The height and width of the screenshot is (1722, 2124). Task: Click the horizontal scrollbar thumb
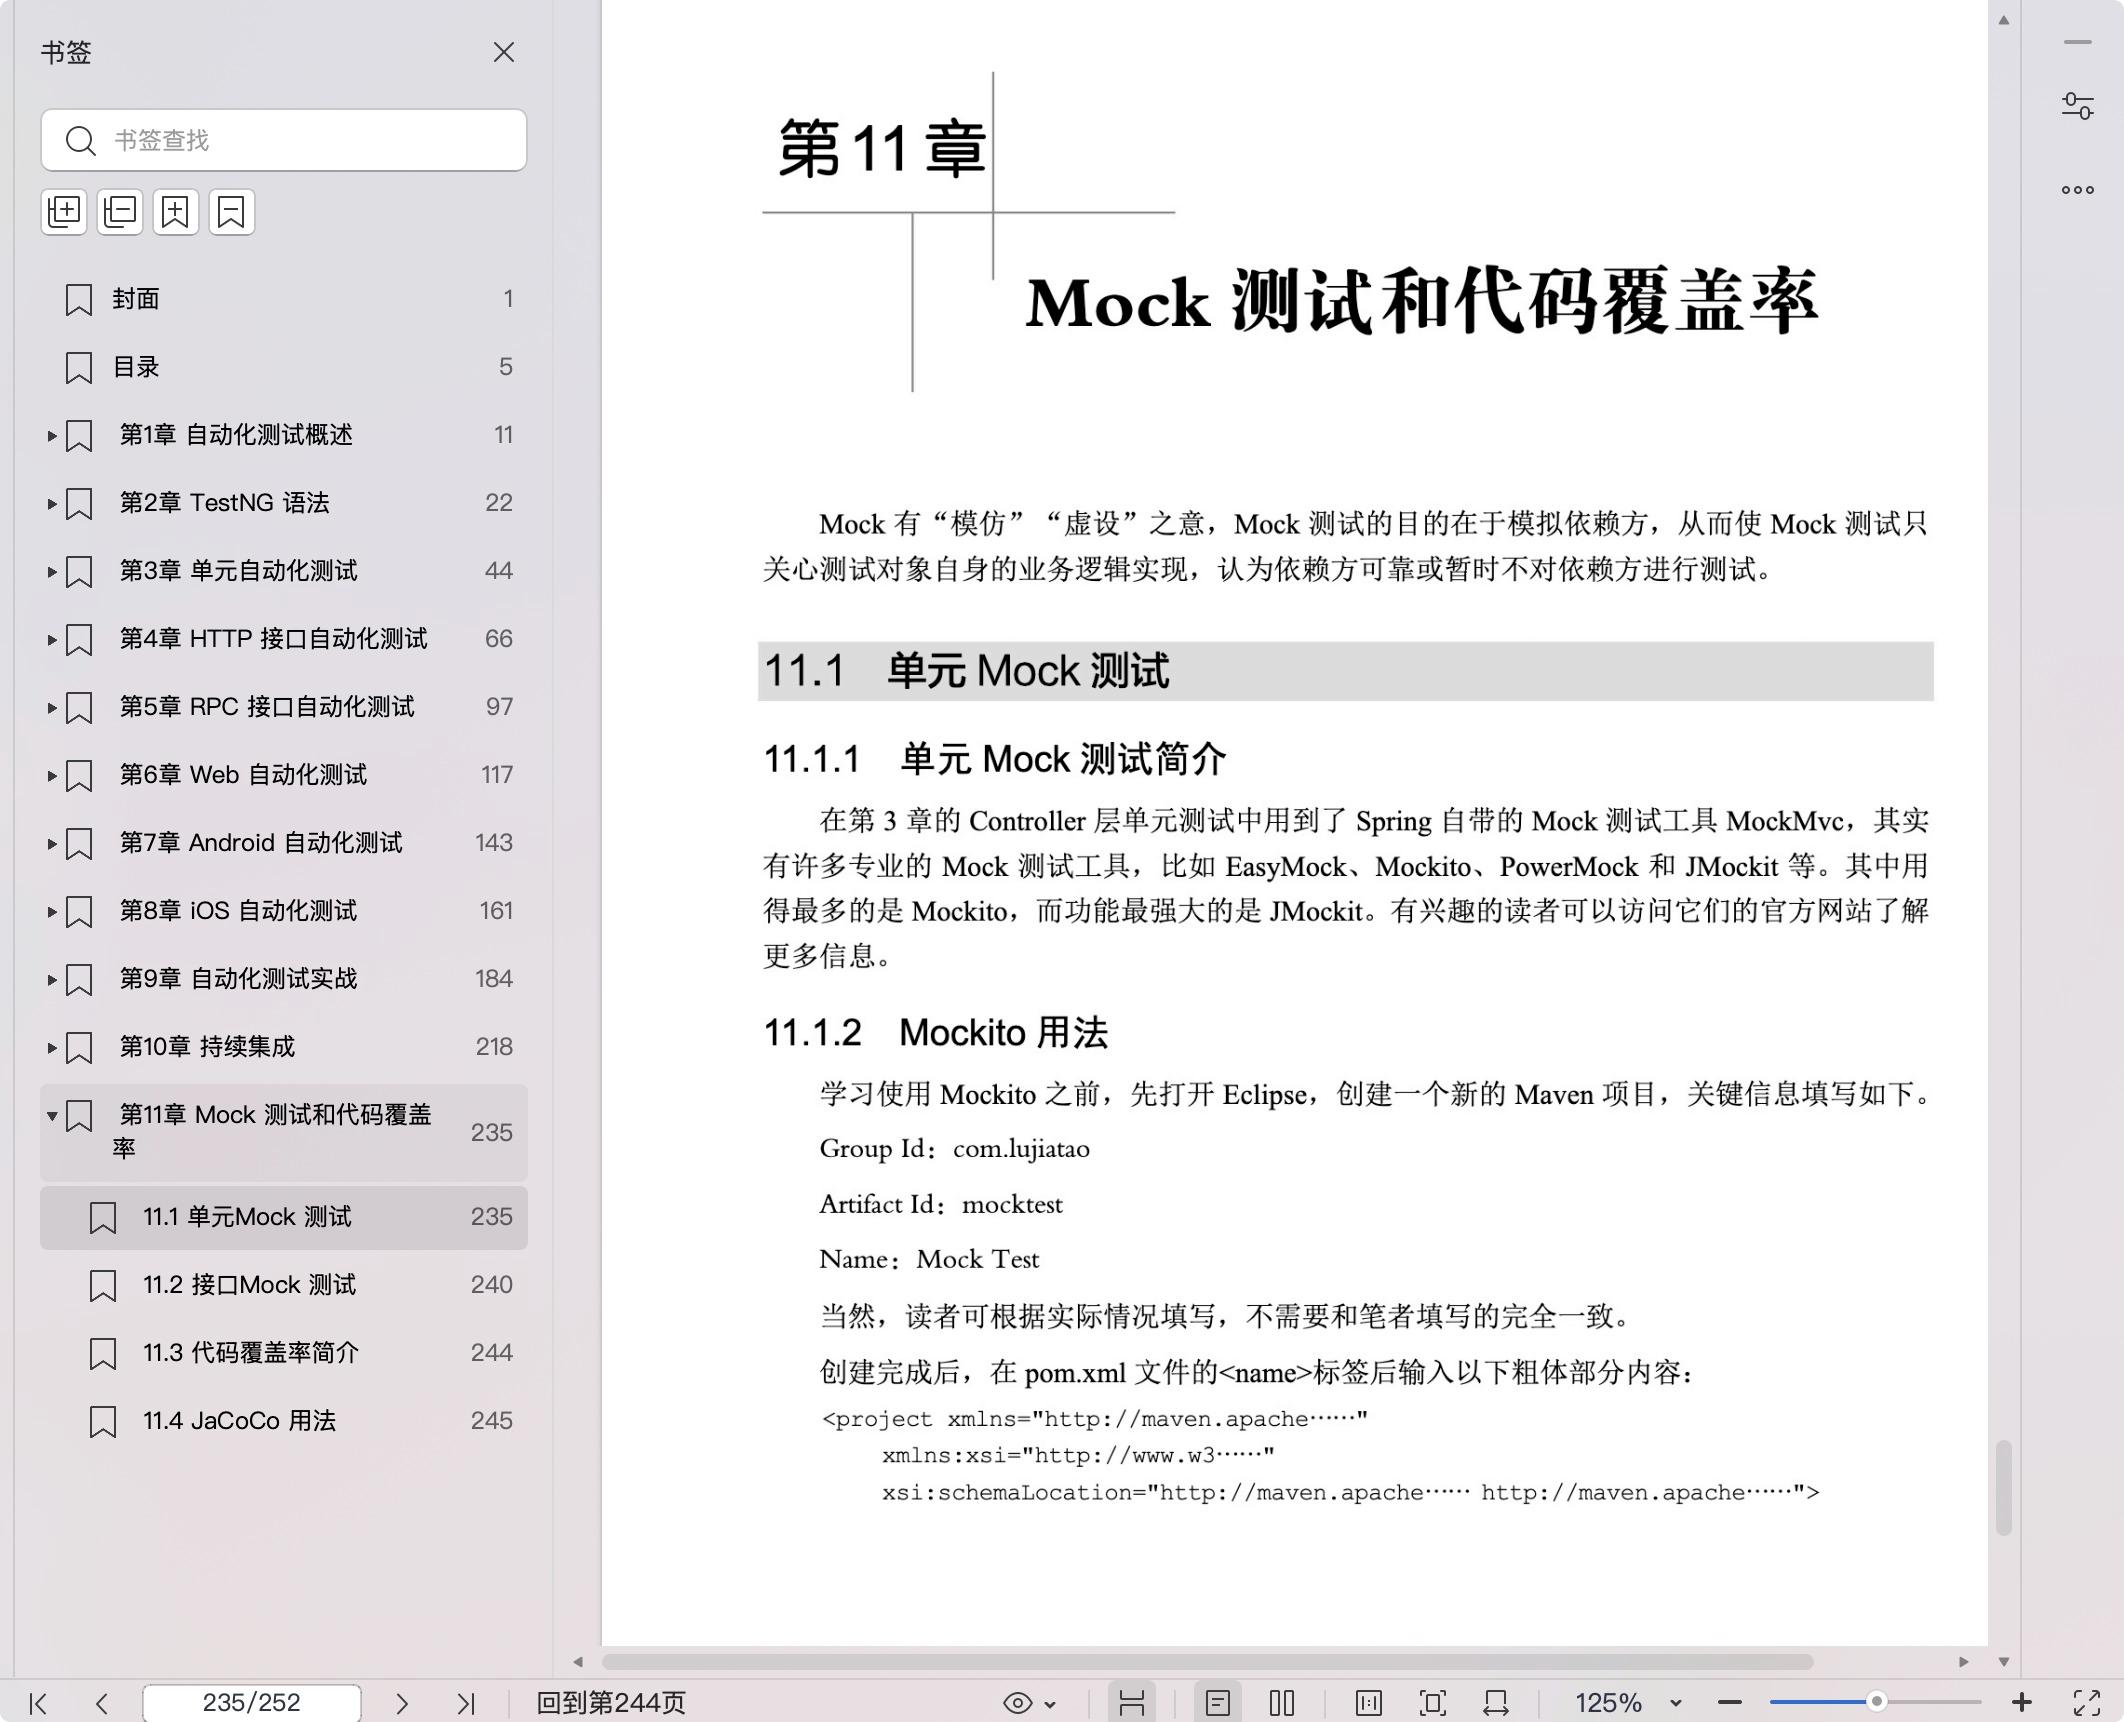point(1207,1662)
